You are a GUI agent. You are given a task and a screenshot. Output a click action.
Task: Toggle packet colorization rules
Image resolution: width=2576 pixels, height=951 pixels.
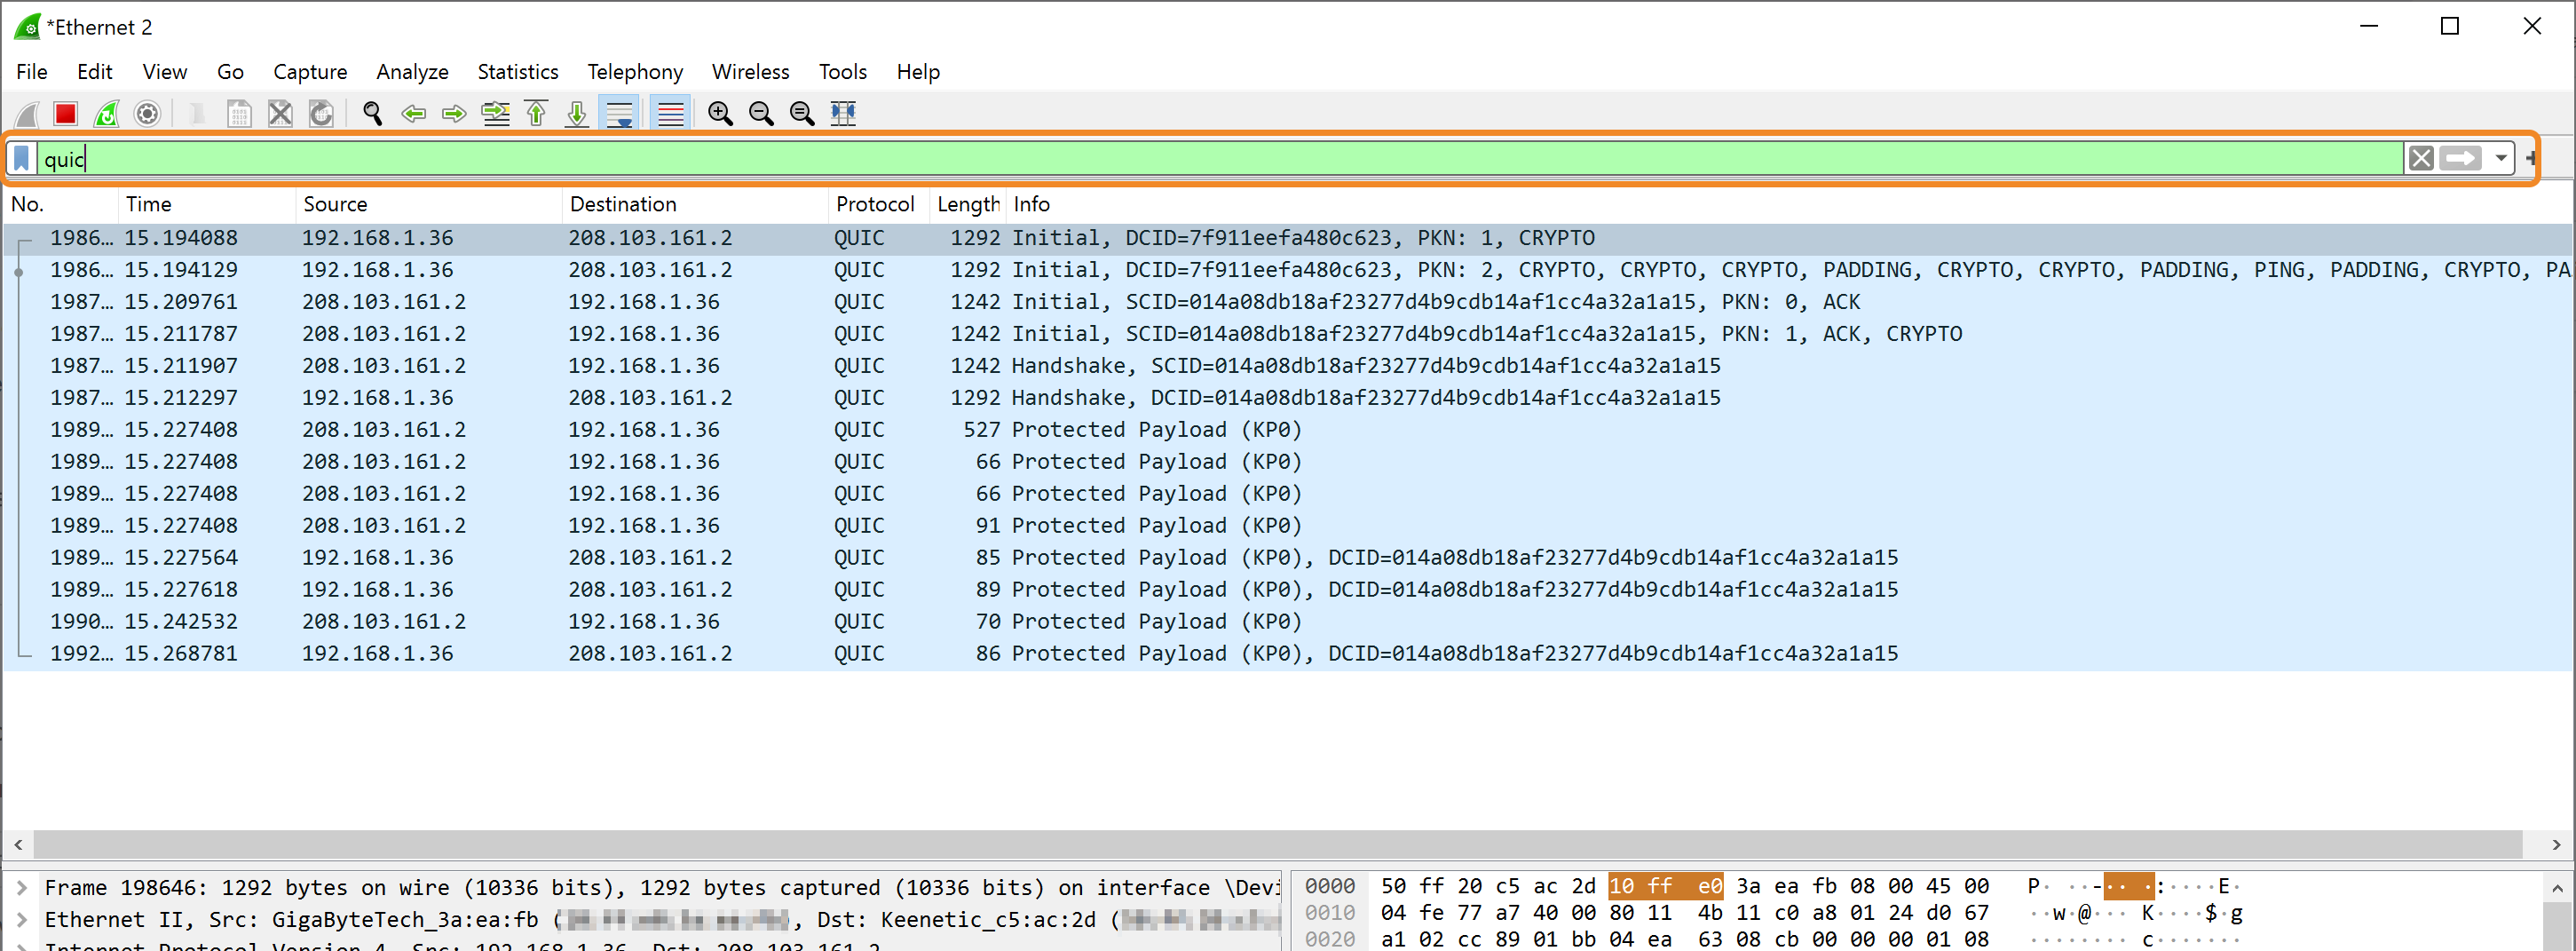pyautogui.click(x=670, y=114)
